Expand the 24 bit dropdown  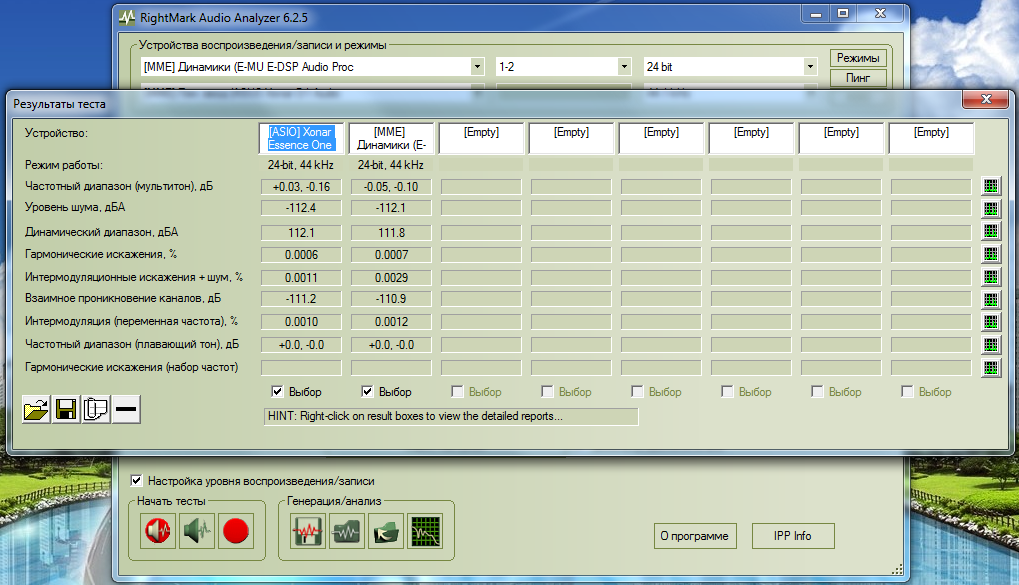(810, 66)
